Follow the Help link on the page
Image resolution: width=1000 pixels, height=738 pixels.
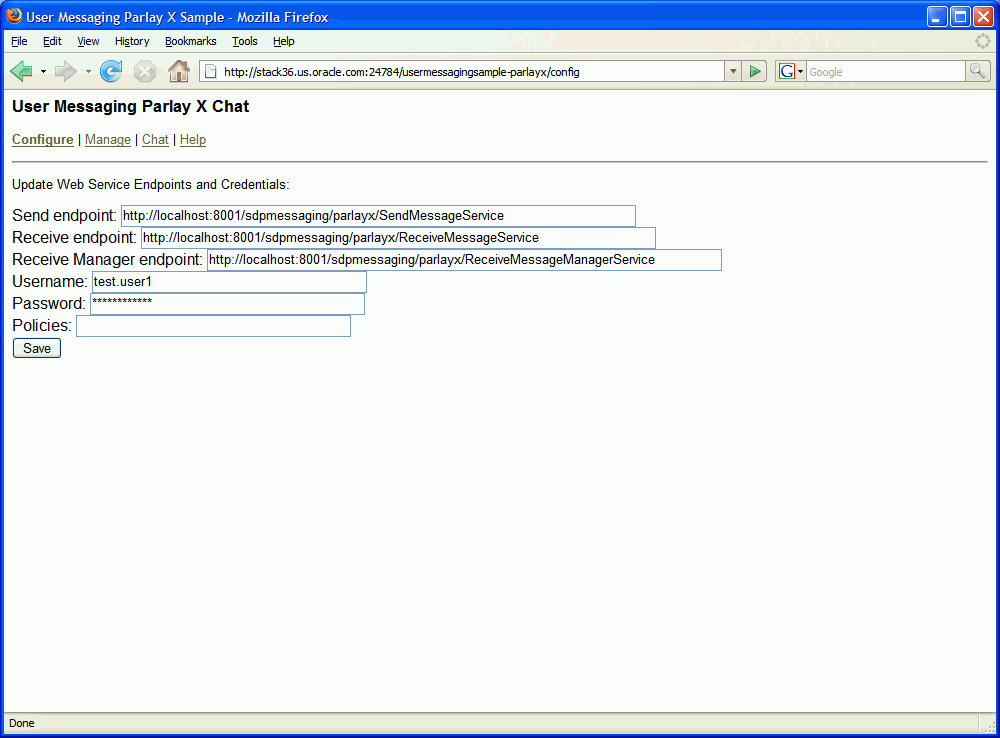(x=193, y=140)
